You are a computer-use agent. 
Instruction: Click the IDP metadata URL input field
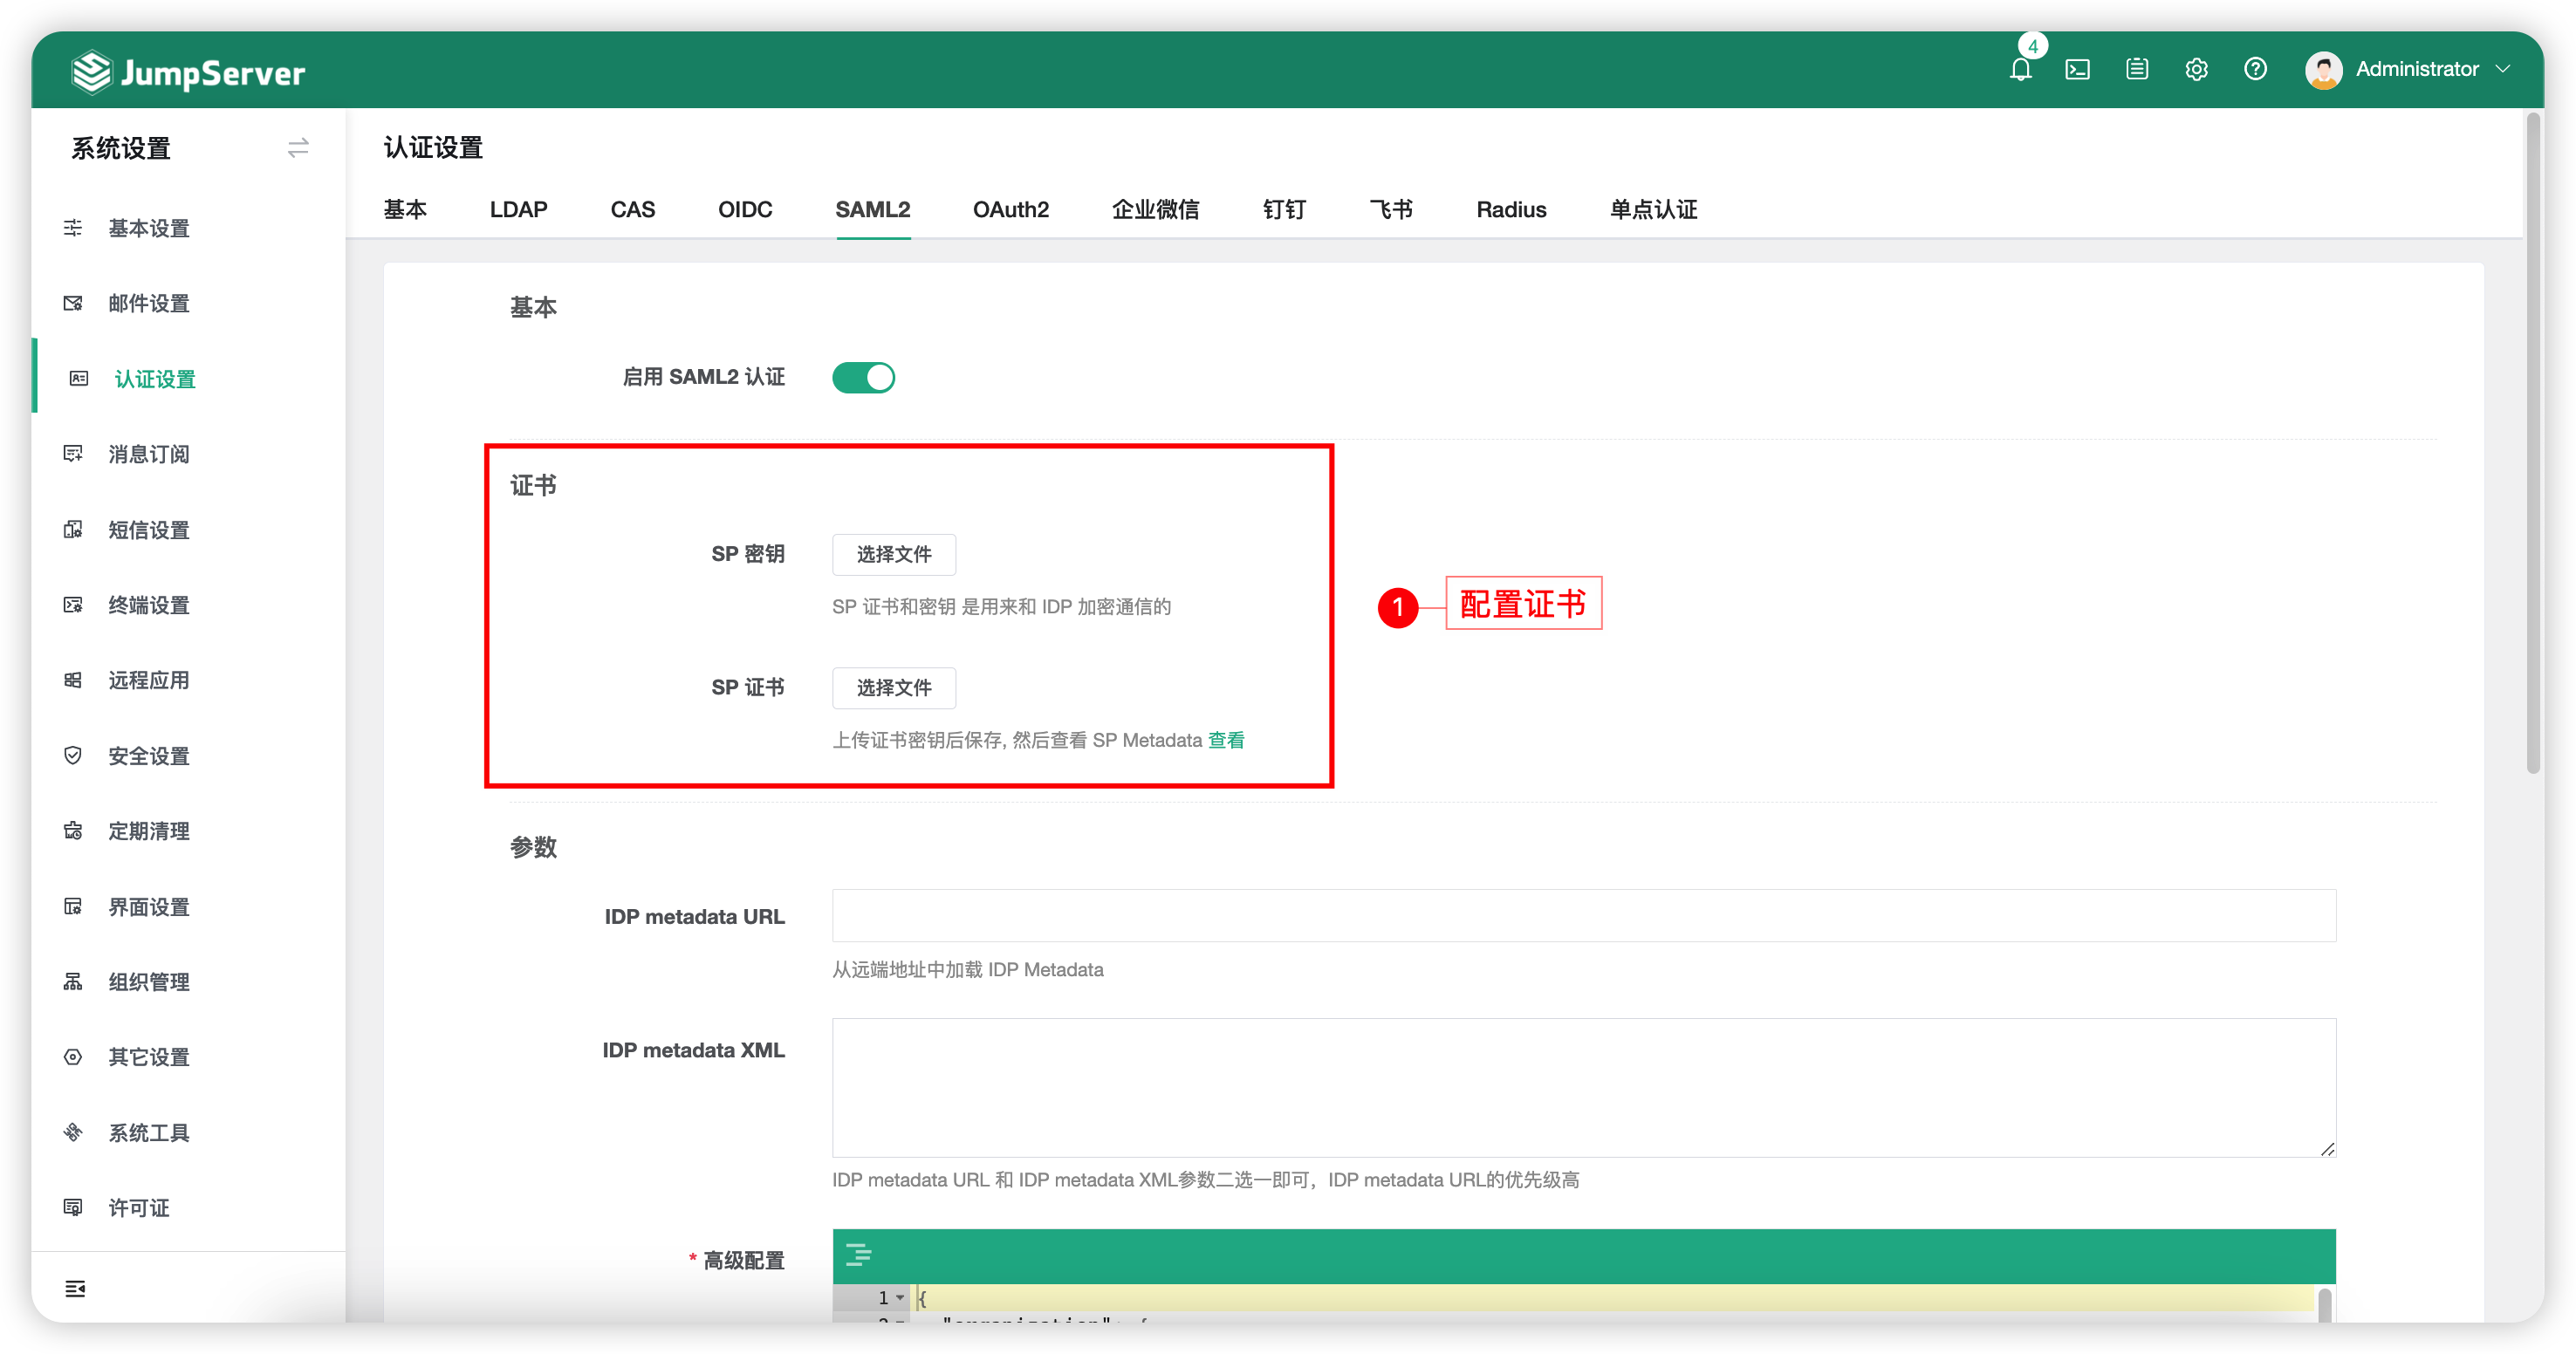(1584, 916)
